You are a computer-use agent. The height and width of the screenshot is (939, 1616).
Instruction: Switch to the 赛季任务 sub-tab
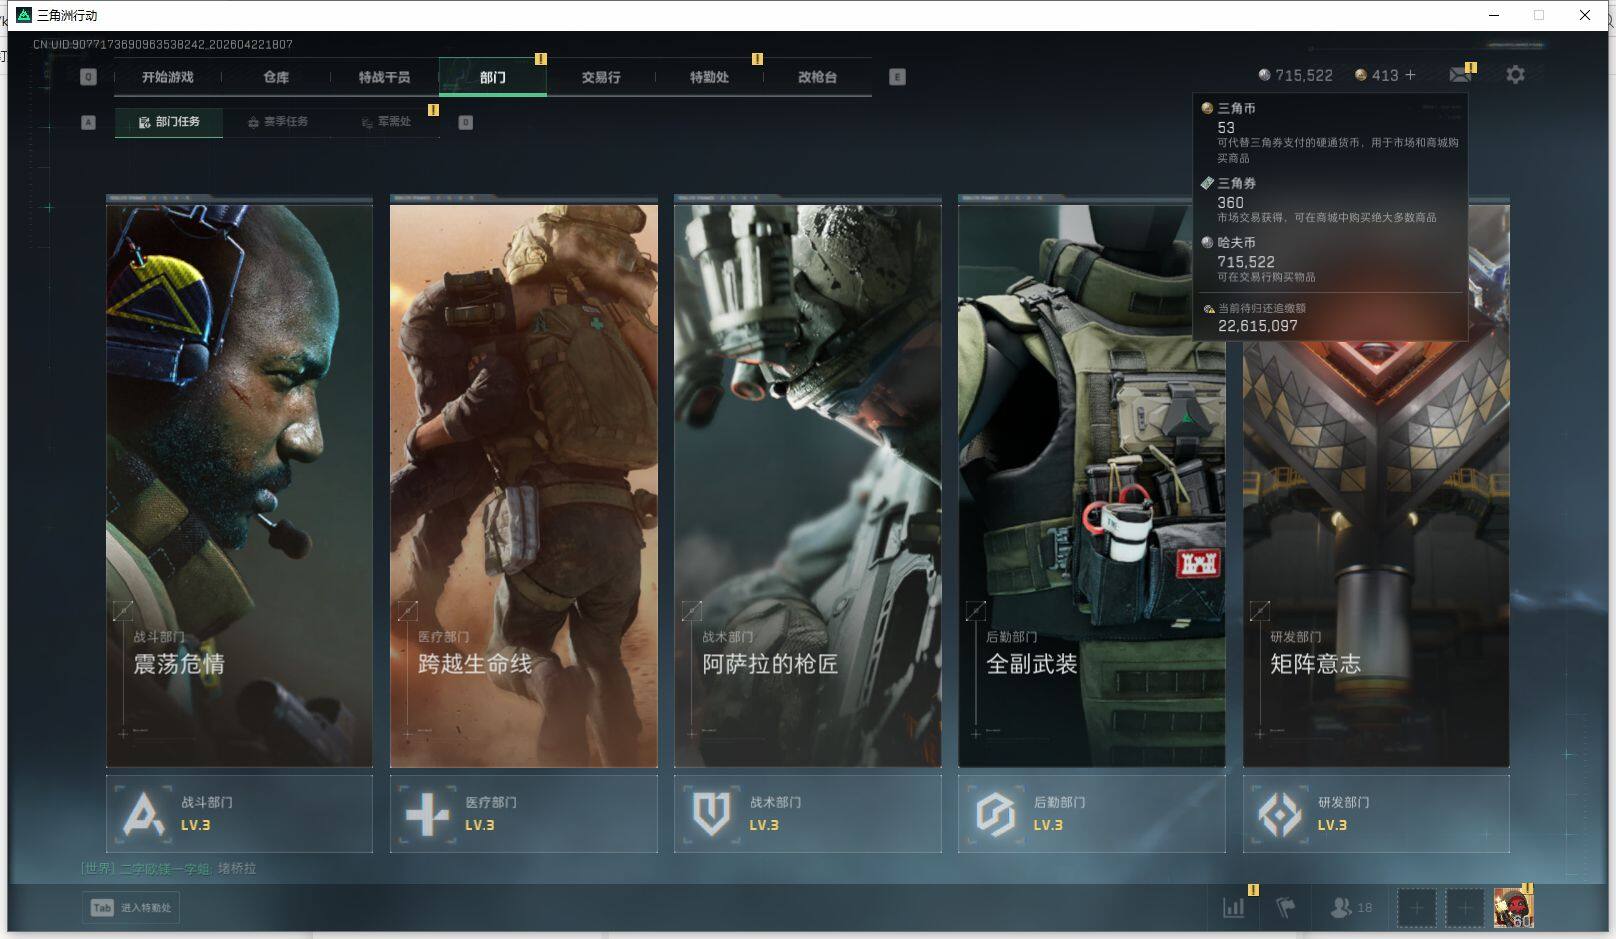(x=277, y=122)
